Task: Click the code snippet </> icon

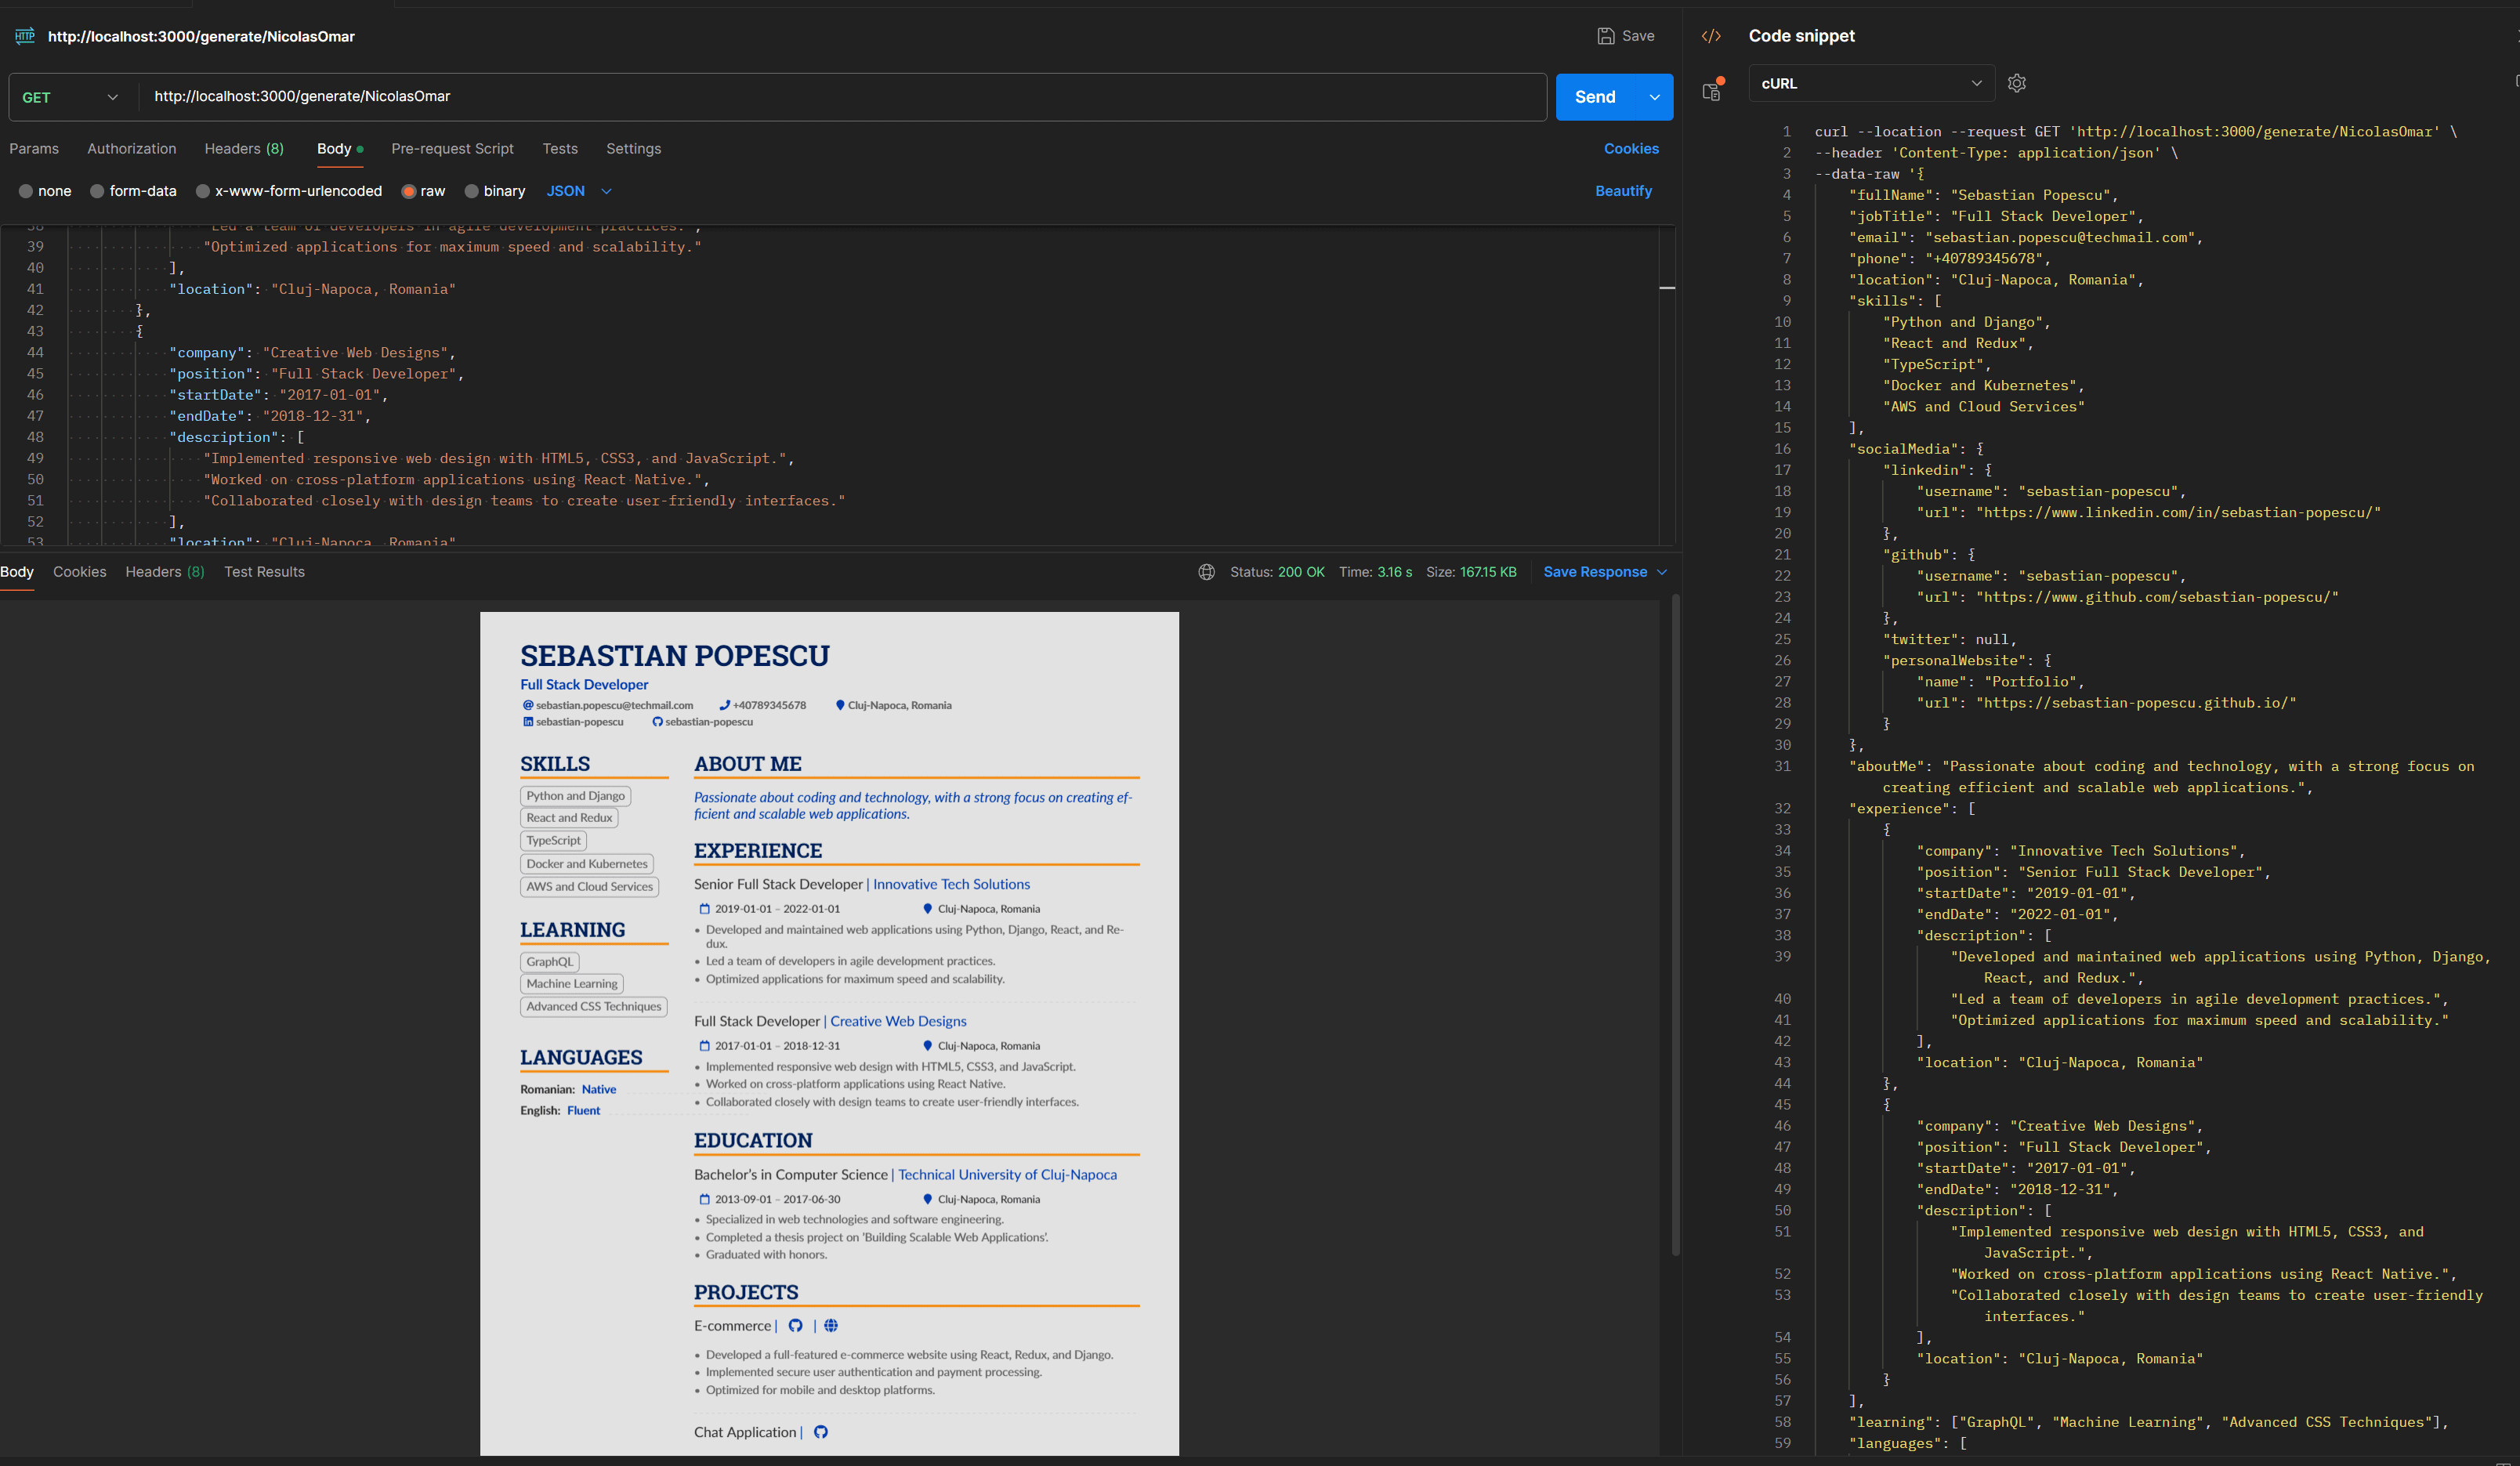Action: click(x=1711, y=36)
